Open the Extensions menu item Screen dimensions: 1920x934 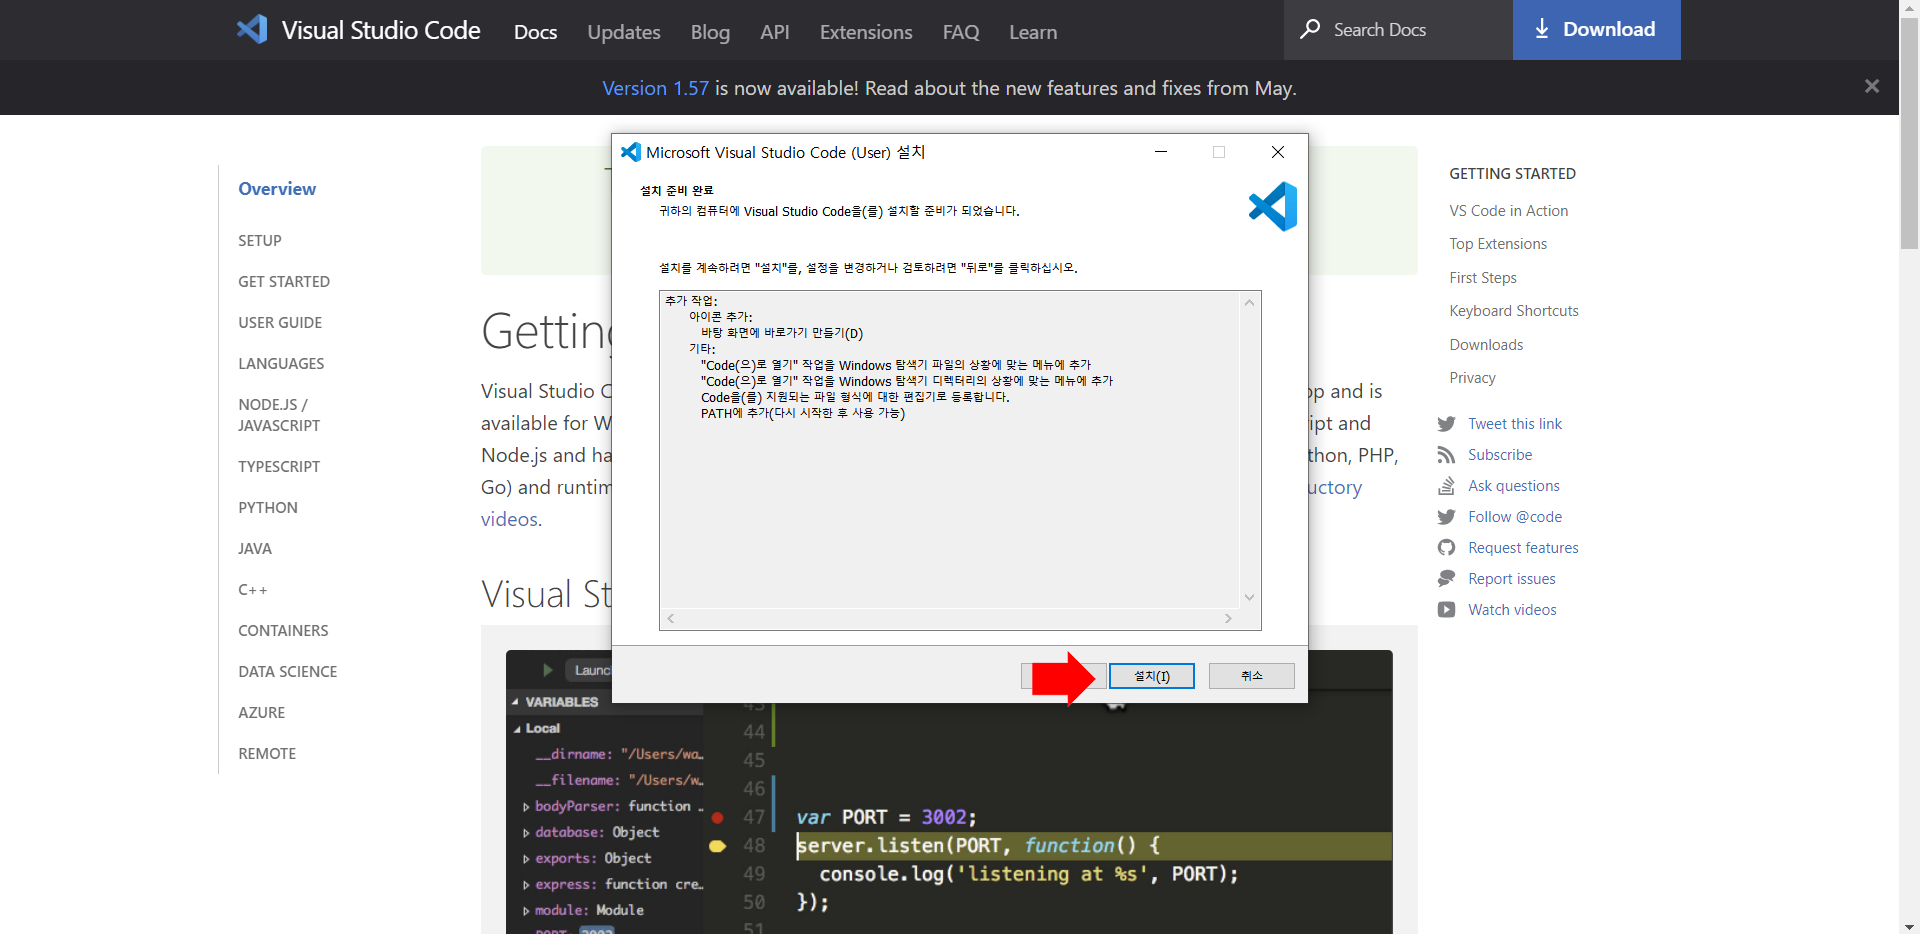pyautogui.click(x=866, y=32)
